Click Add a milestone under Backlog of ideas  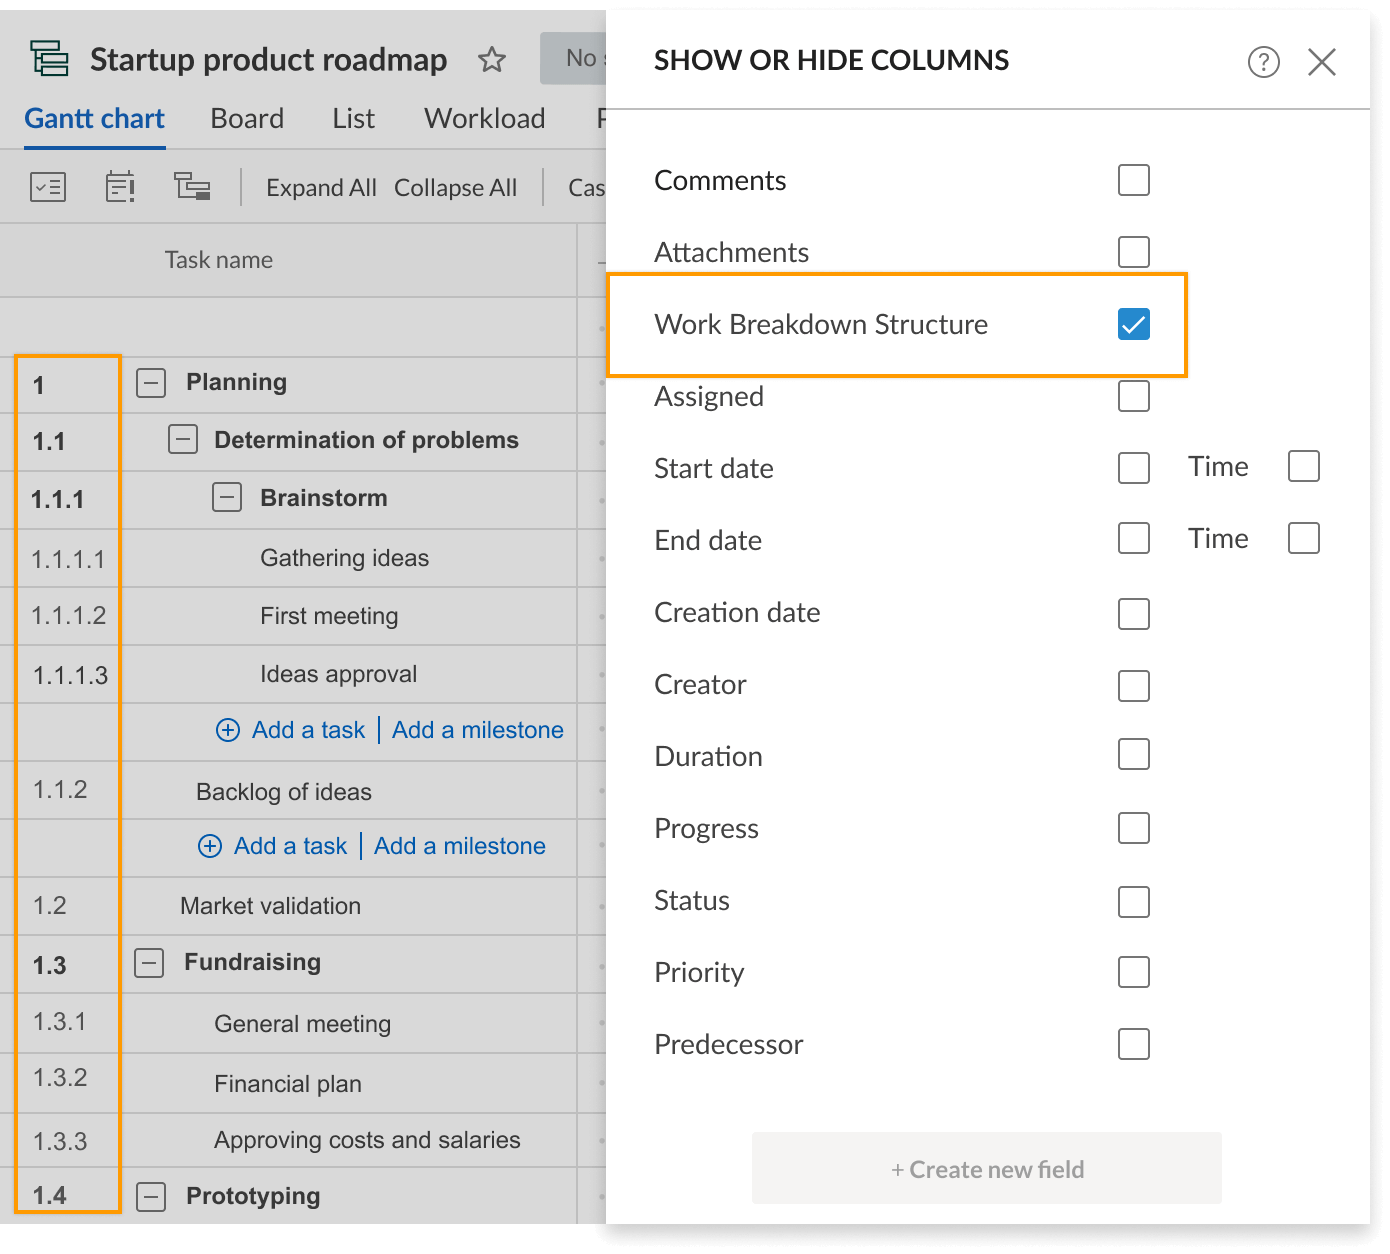pyautogui.click(x=459, y=846)
